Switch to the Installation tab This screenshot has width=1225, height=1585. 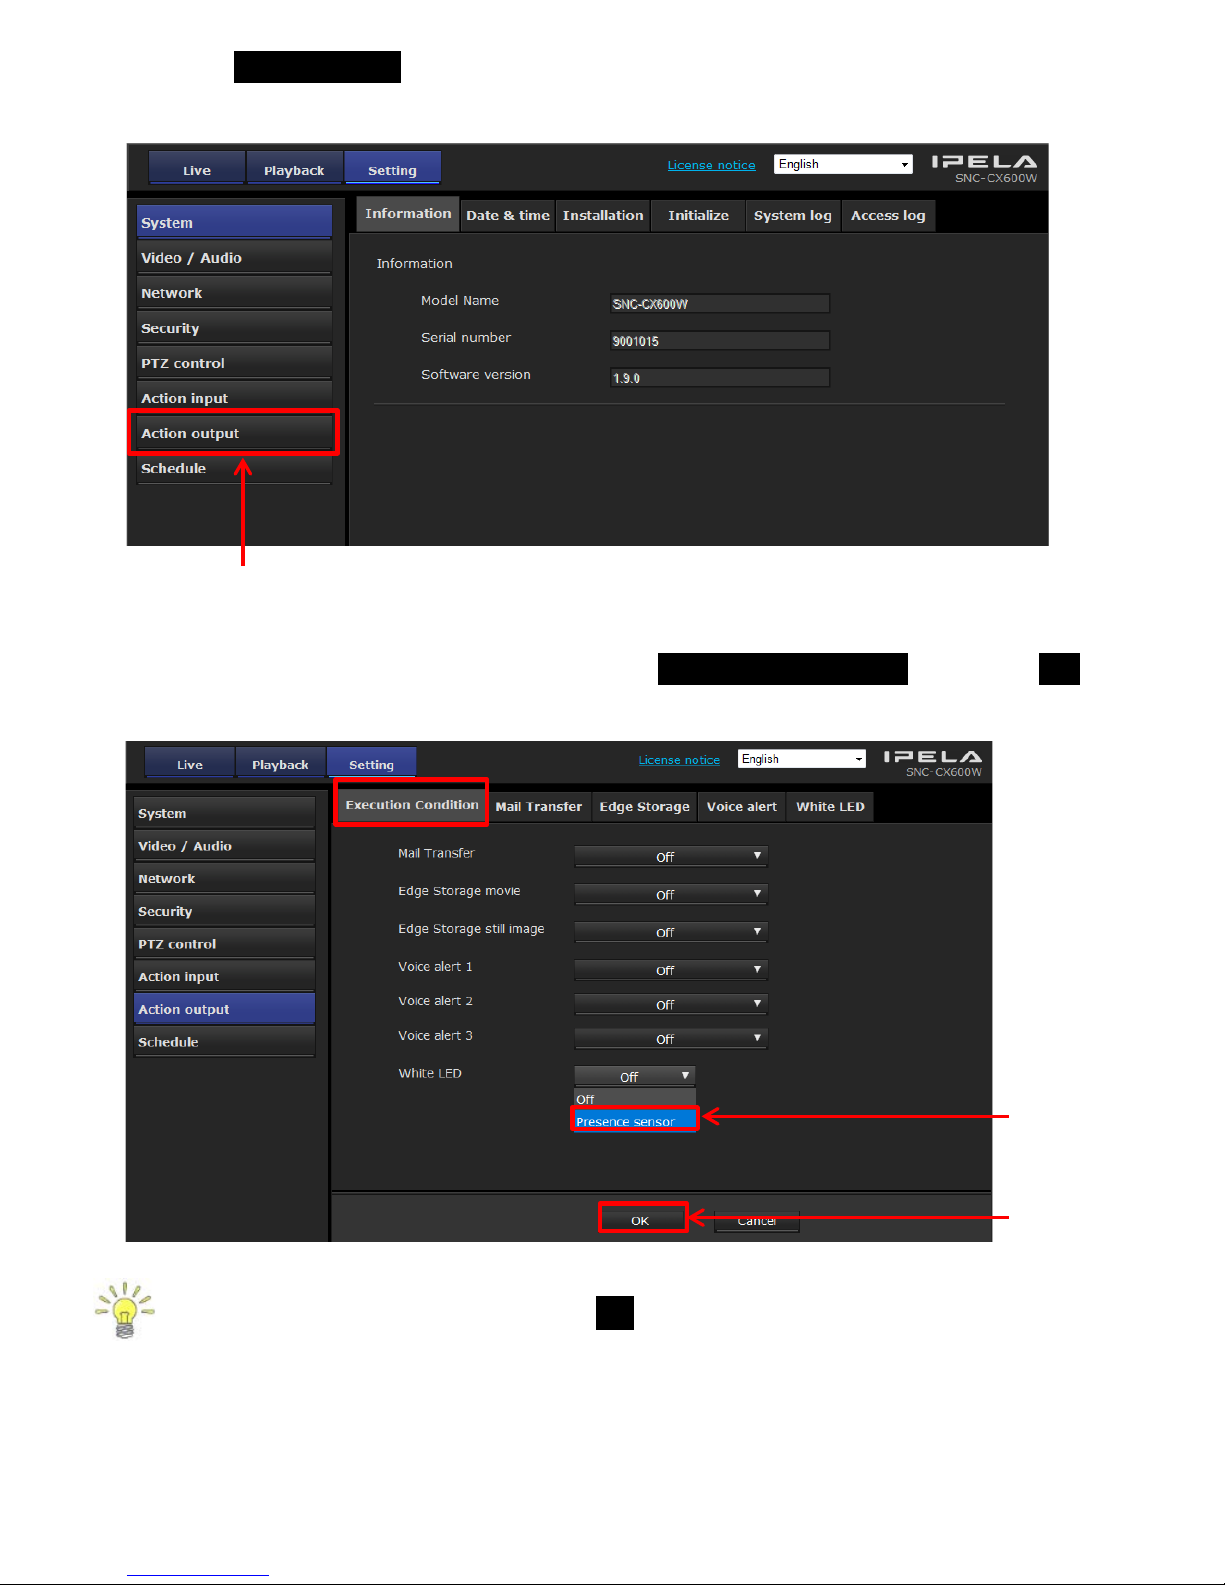(603, 215)
